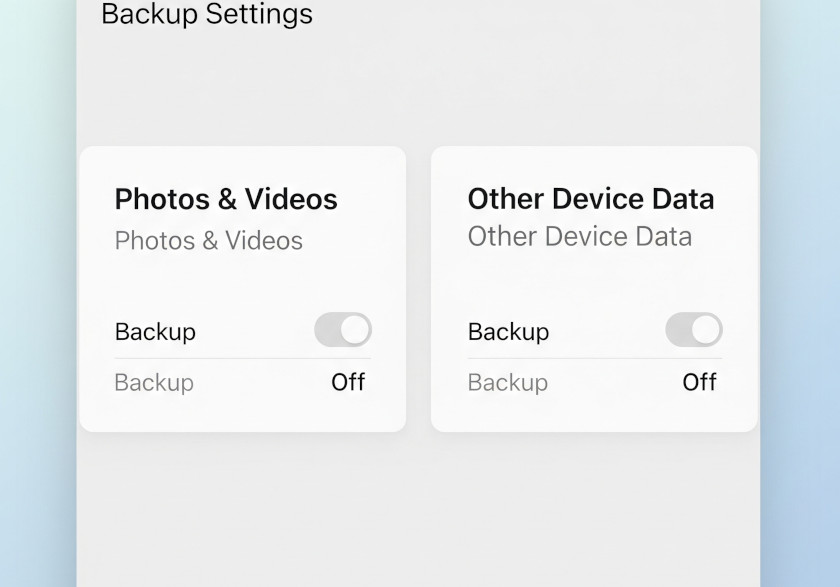Turn on Other Device Data Backup switch
This screenshot has height=587, width=840.
[694, 330]
